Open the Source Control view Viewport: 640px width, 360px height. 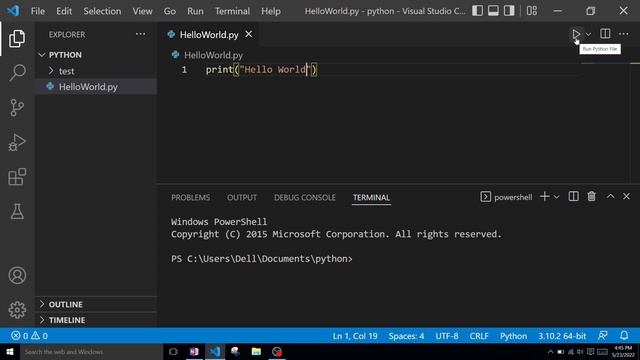tap(17, 108)
